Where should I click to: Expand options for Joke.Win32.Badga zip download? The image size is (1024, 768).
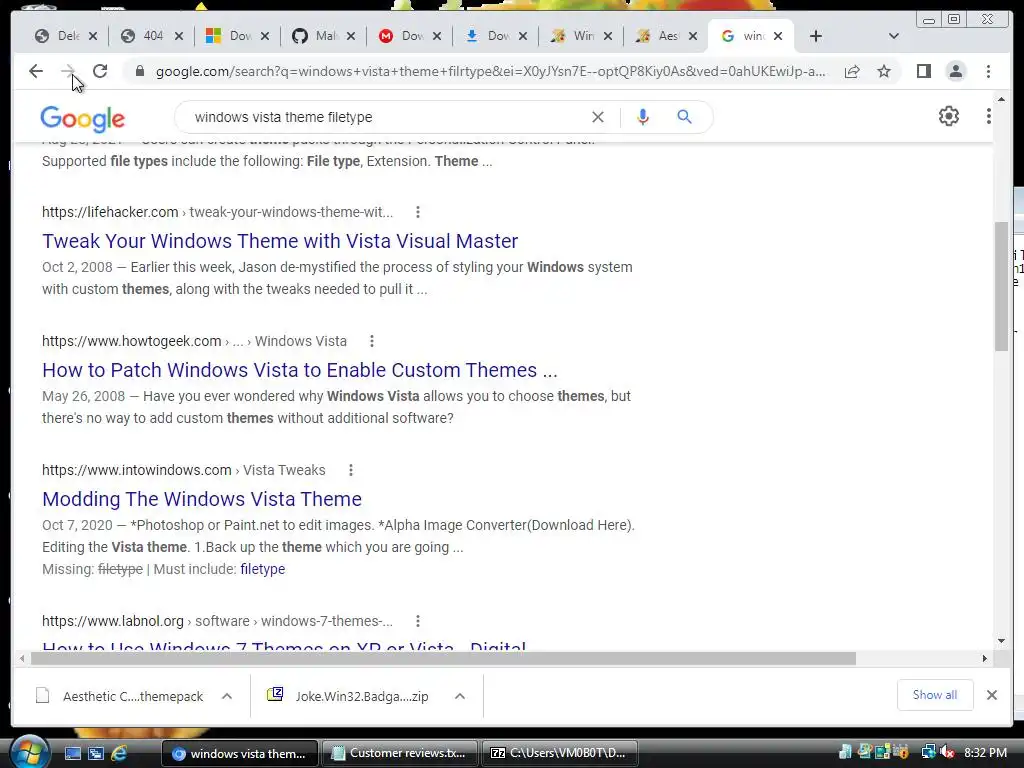point(460,696)
